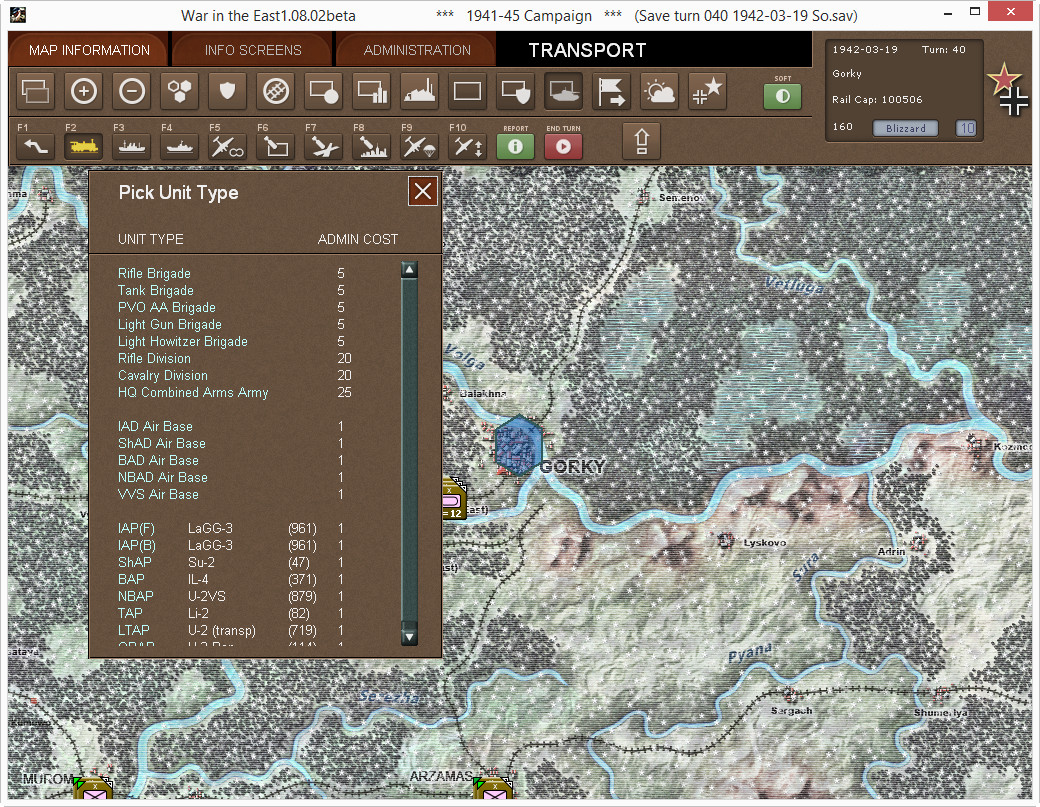Pick TAP Li-2 air unit
This screenshot has width=1040, height=807.
click(231, 613)
